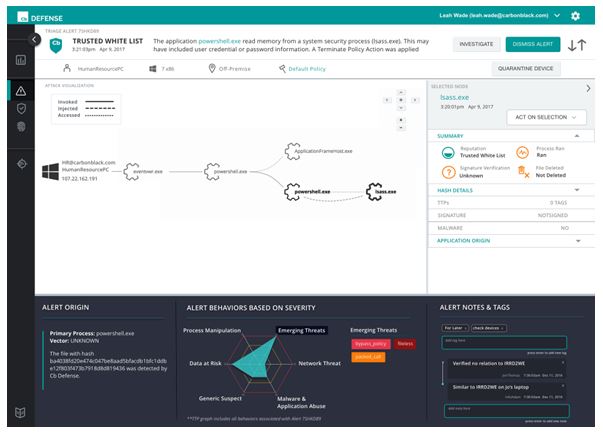603x433 pixels.
Task: Remove the check devices tag
Action: pyautogui.click(x=502, y=328)
